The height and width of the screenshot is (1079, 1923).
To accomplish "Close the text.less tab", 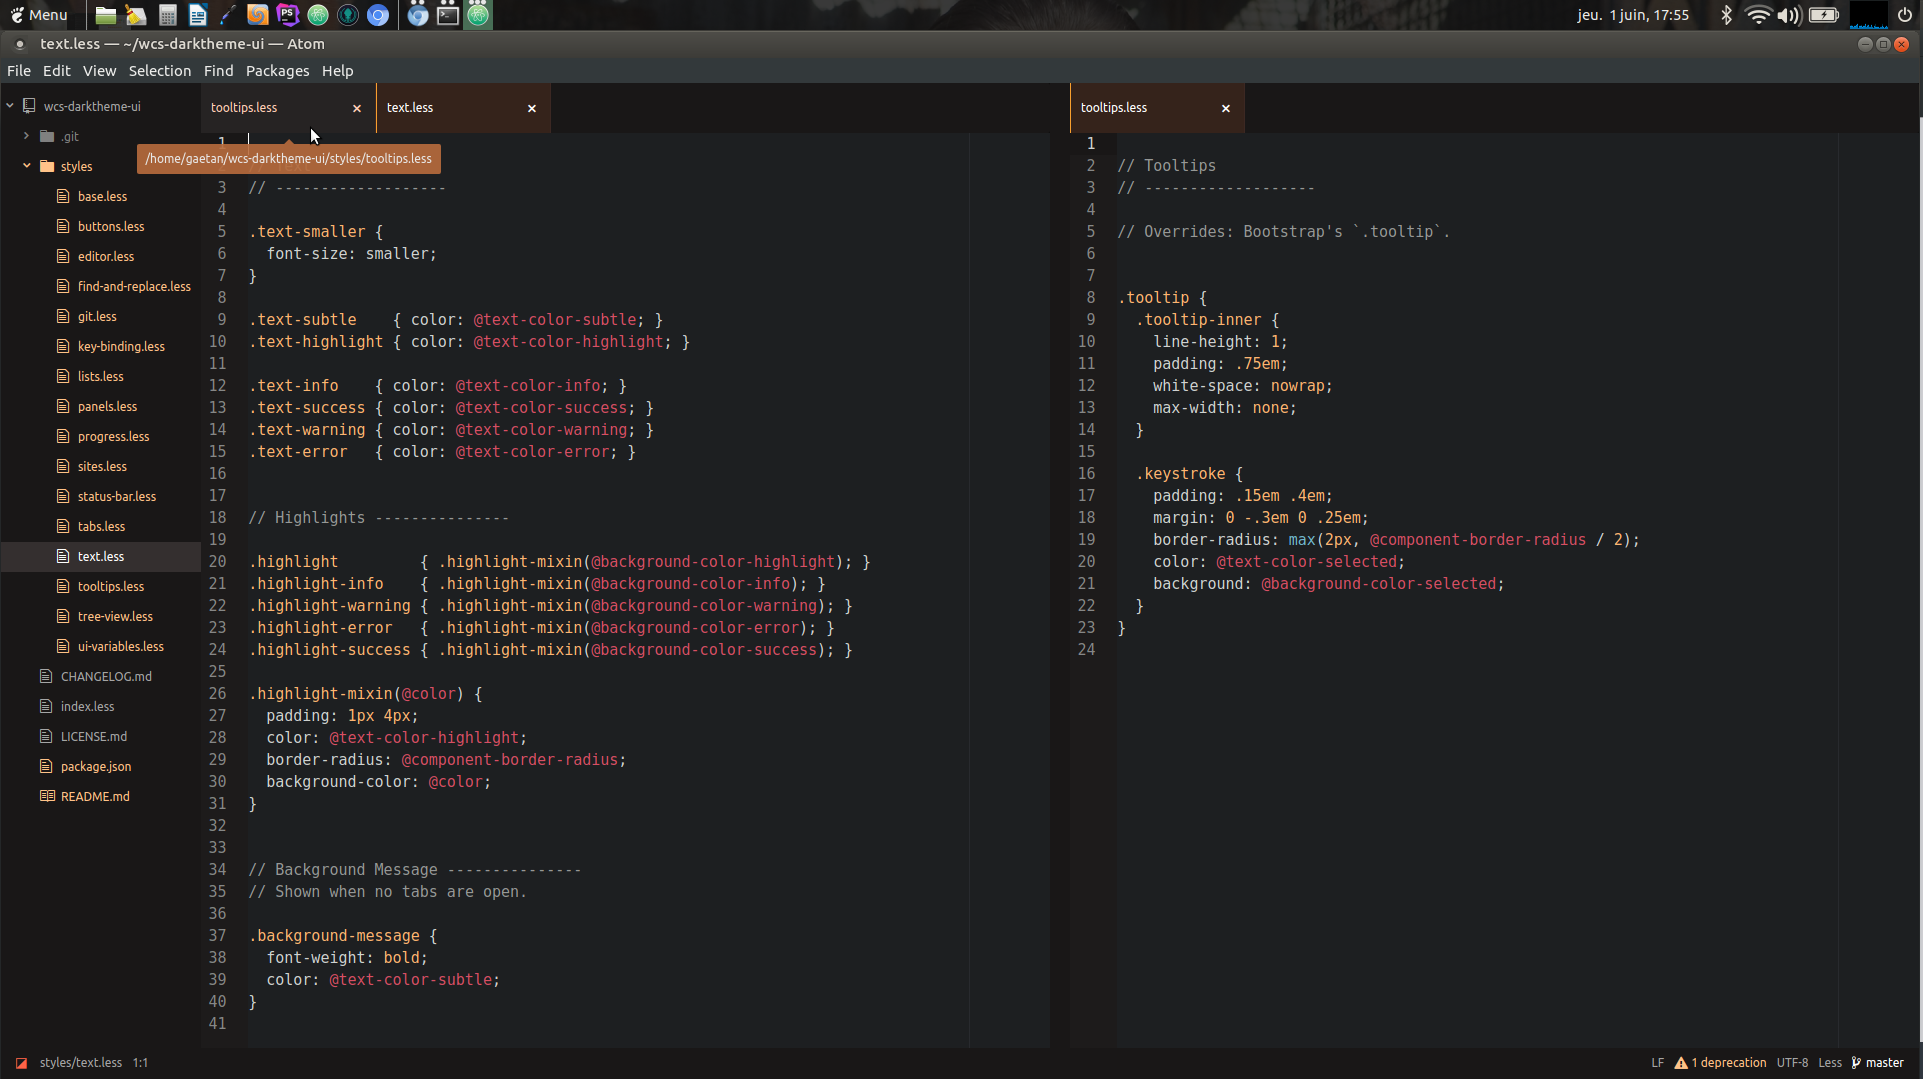I will click(532, 108).
